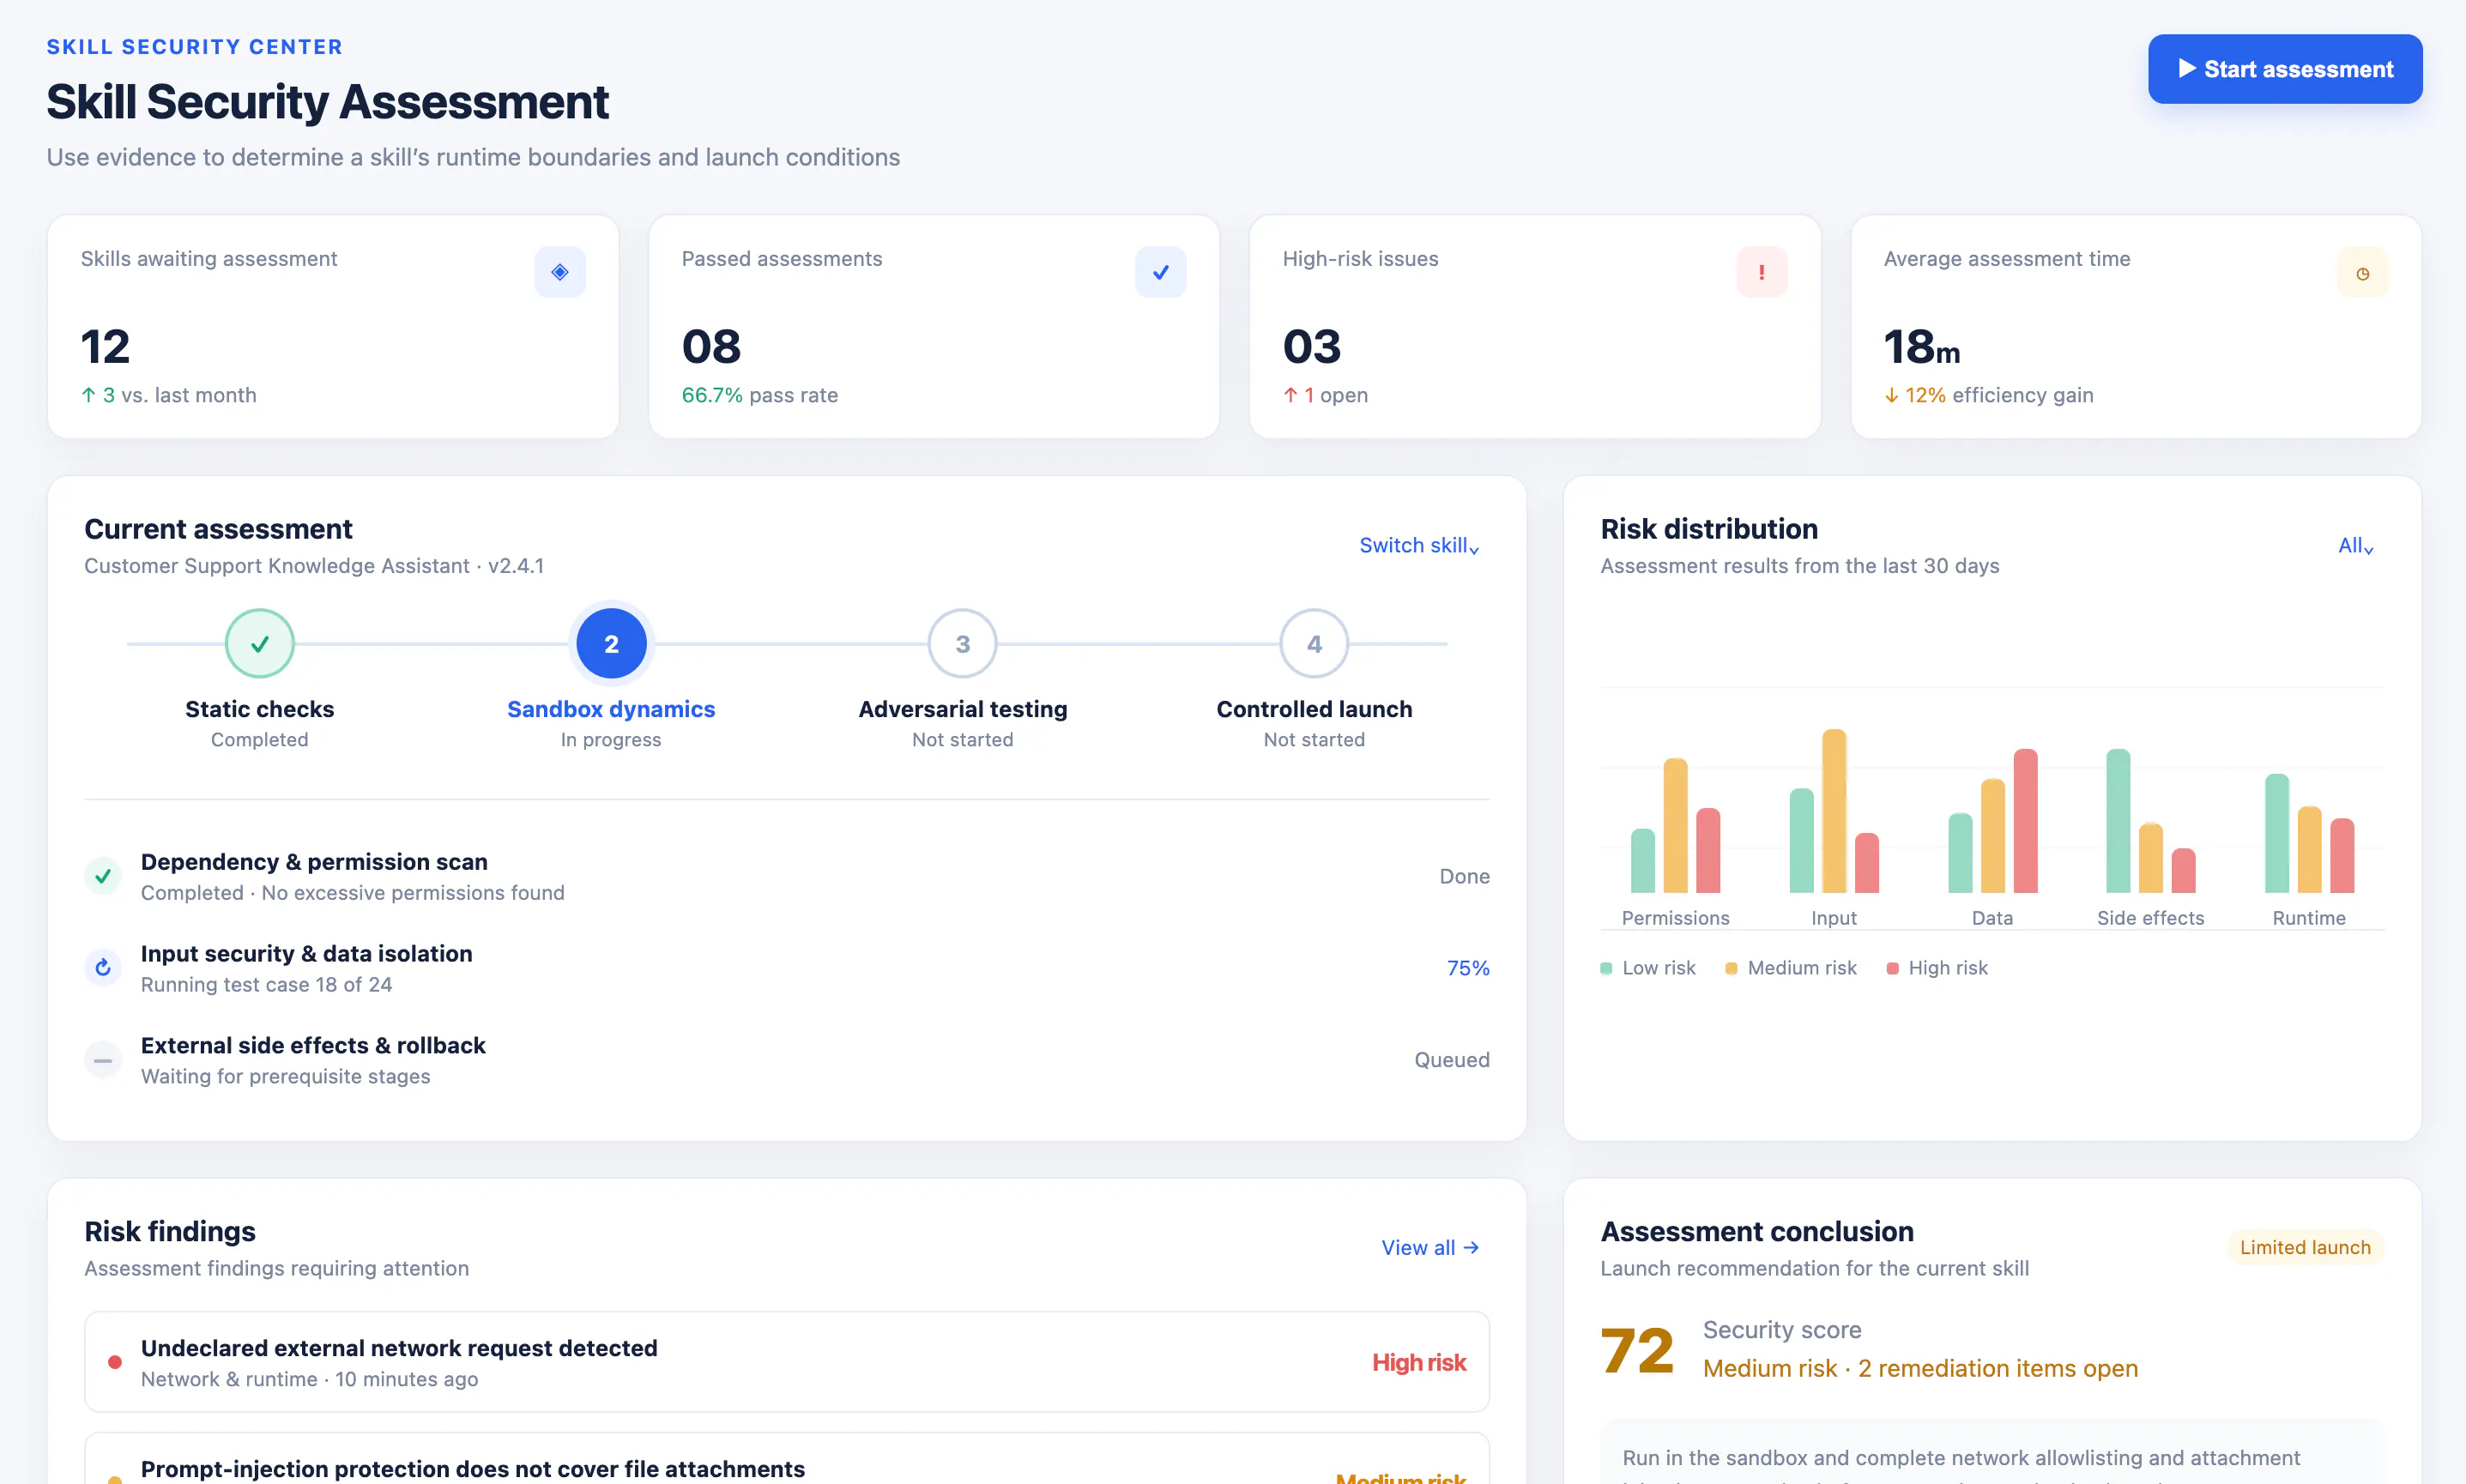
Task: Click the 3 vs. last month indicator
Action: tap(169, 395)
